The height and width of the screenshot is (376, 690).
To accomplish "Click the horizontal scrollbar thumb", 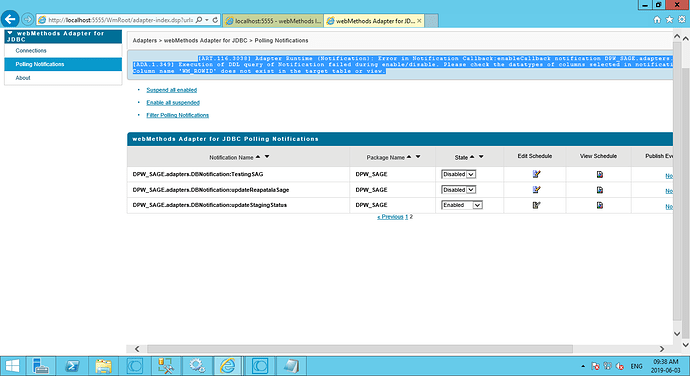I will point(360,349).
